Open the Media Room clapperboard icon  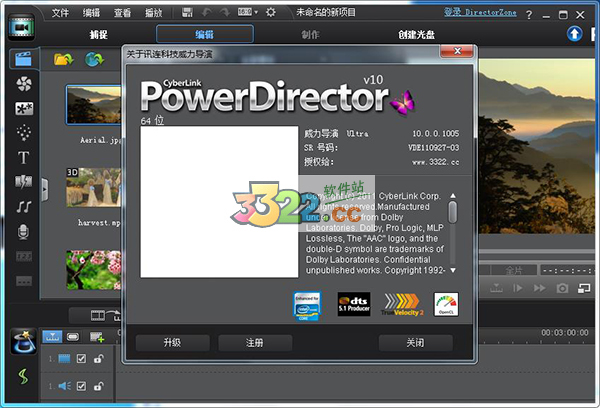click(23, 59)
